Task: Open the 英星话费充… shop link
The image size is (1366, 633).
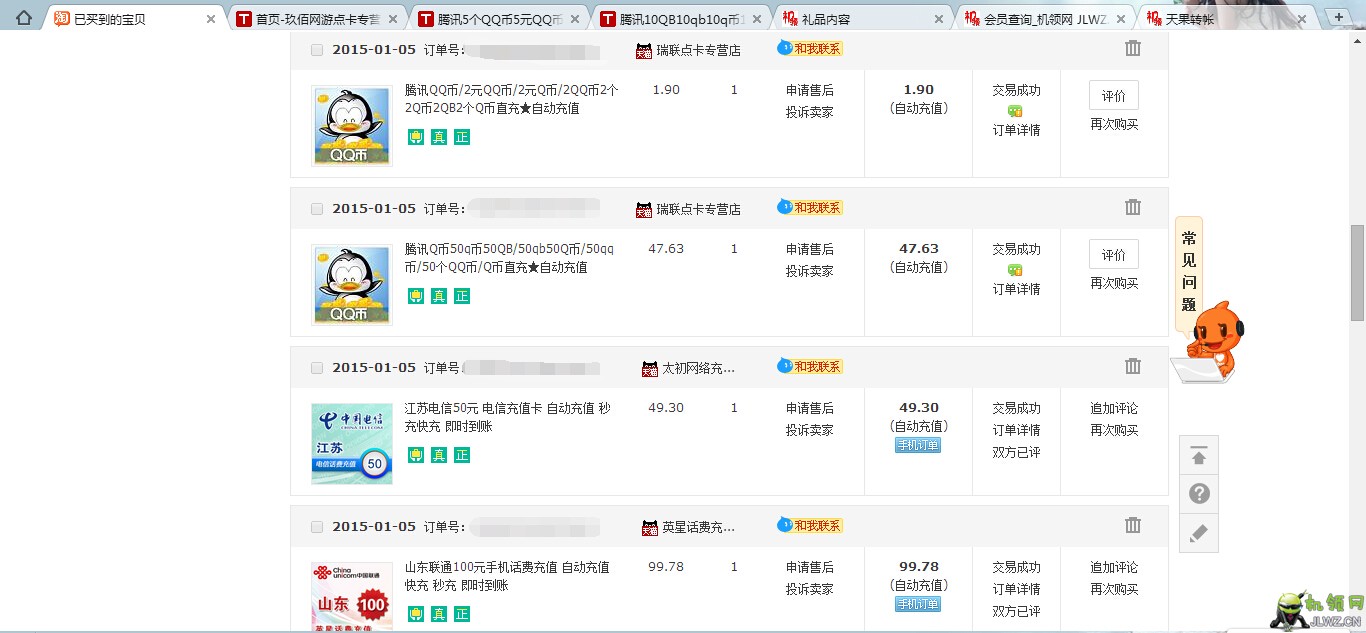Action: [x=698, y=527]
